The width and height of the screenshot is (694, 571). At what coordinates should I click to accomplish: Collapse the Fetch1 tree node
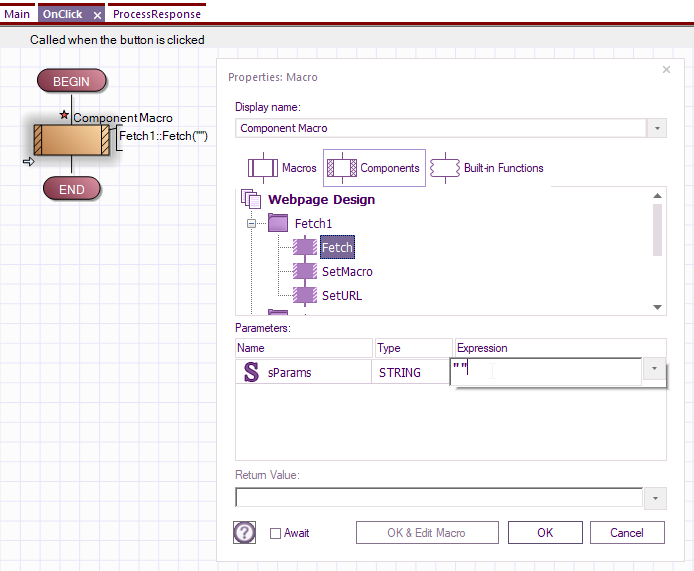[251, 224]
